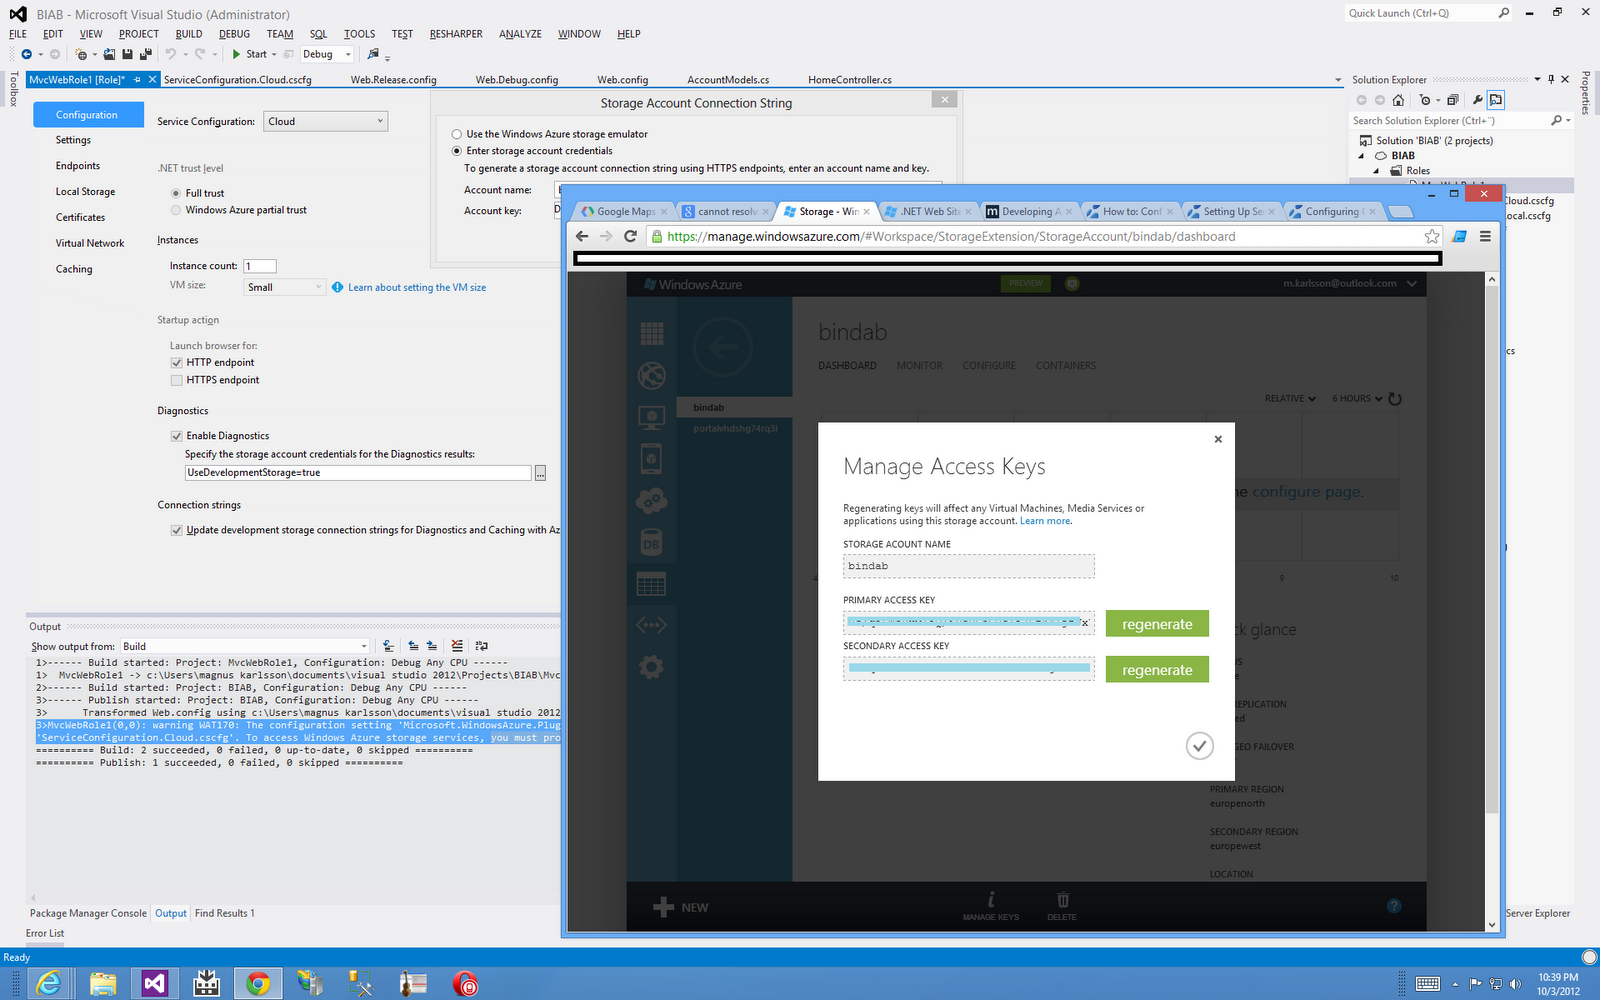Image resolution: width=1600 pixels, height=1000 pixels.
Task: Switch to Web.Release.config tab
Action: pos(393,80)
